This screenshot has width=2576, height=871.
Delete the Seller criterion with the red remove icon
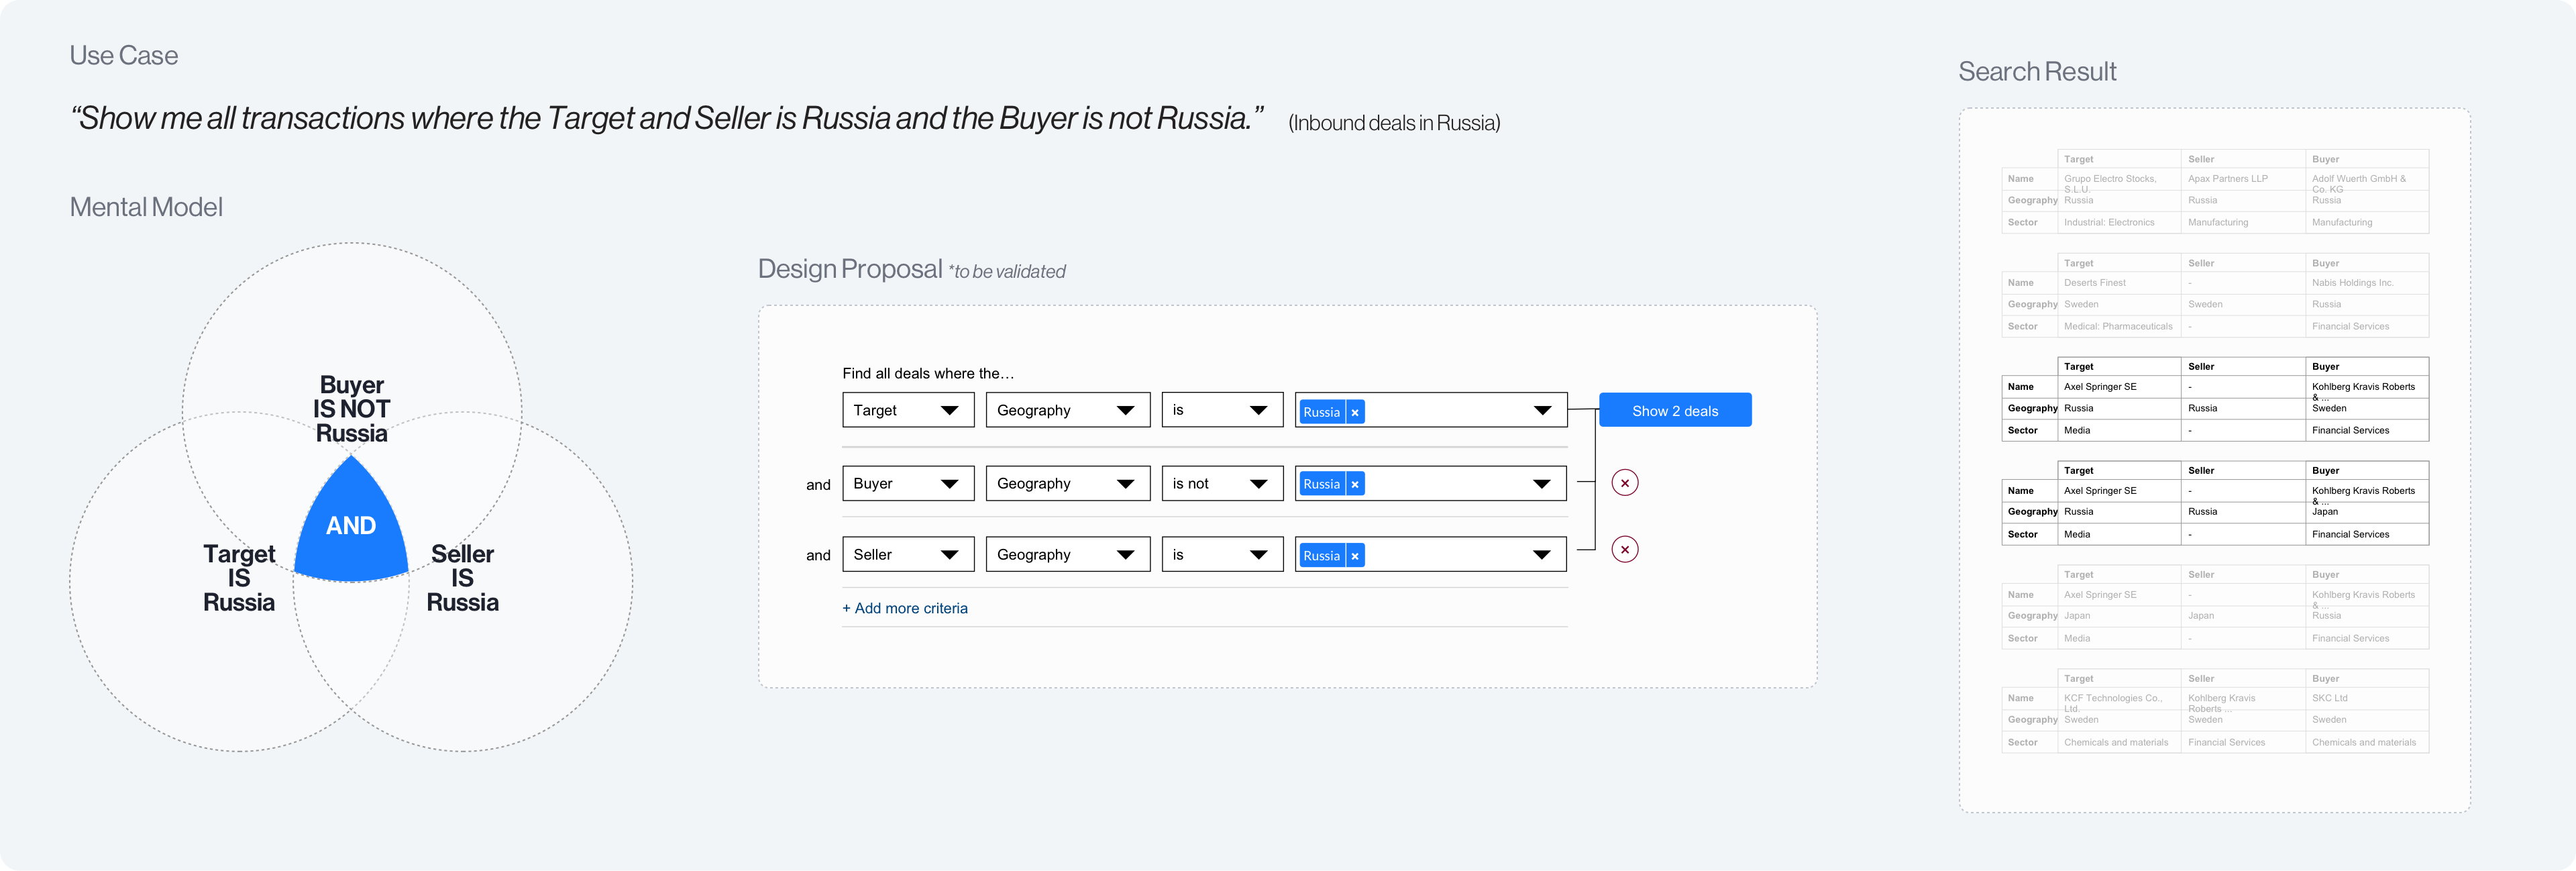pos(1626,549)
